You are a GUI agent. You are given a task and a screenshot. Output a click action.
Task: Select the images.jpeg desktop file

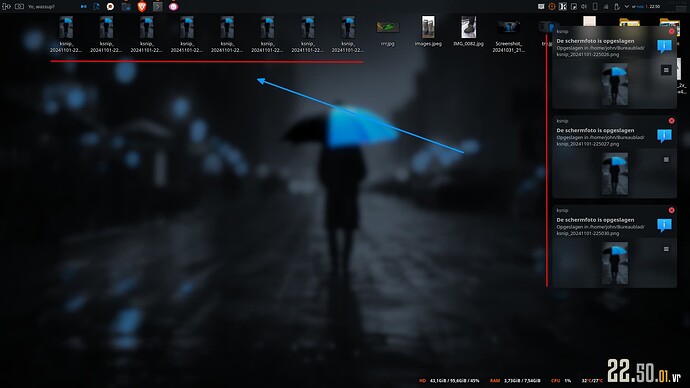click(x=428, y=31)
